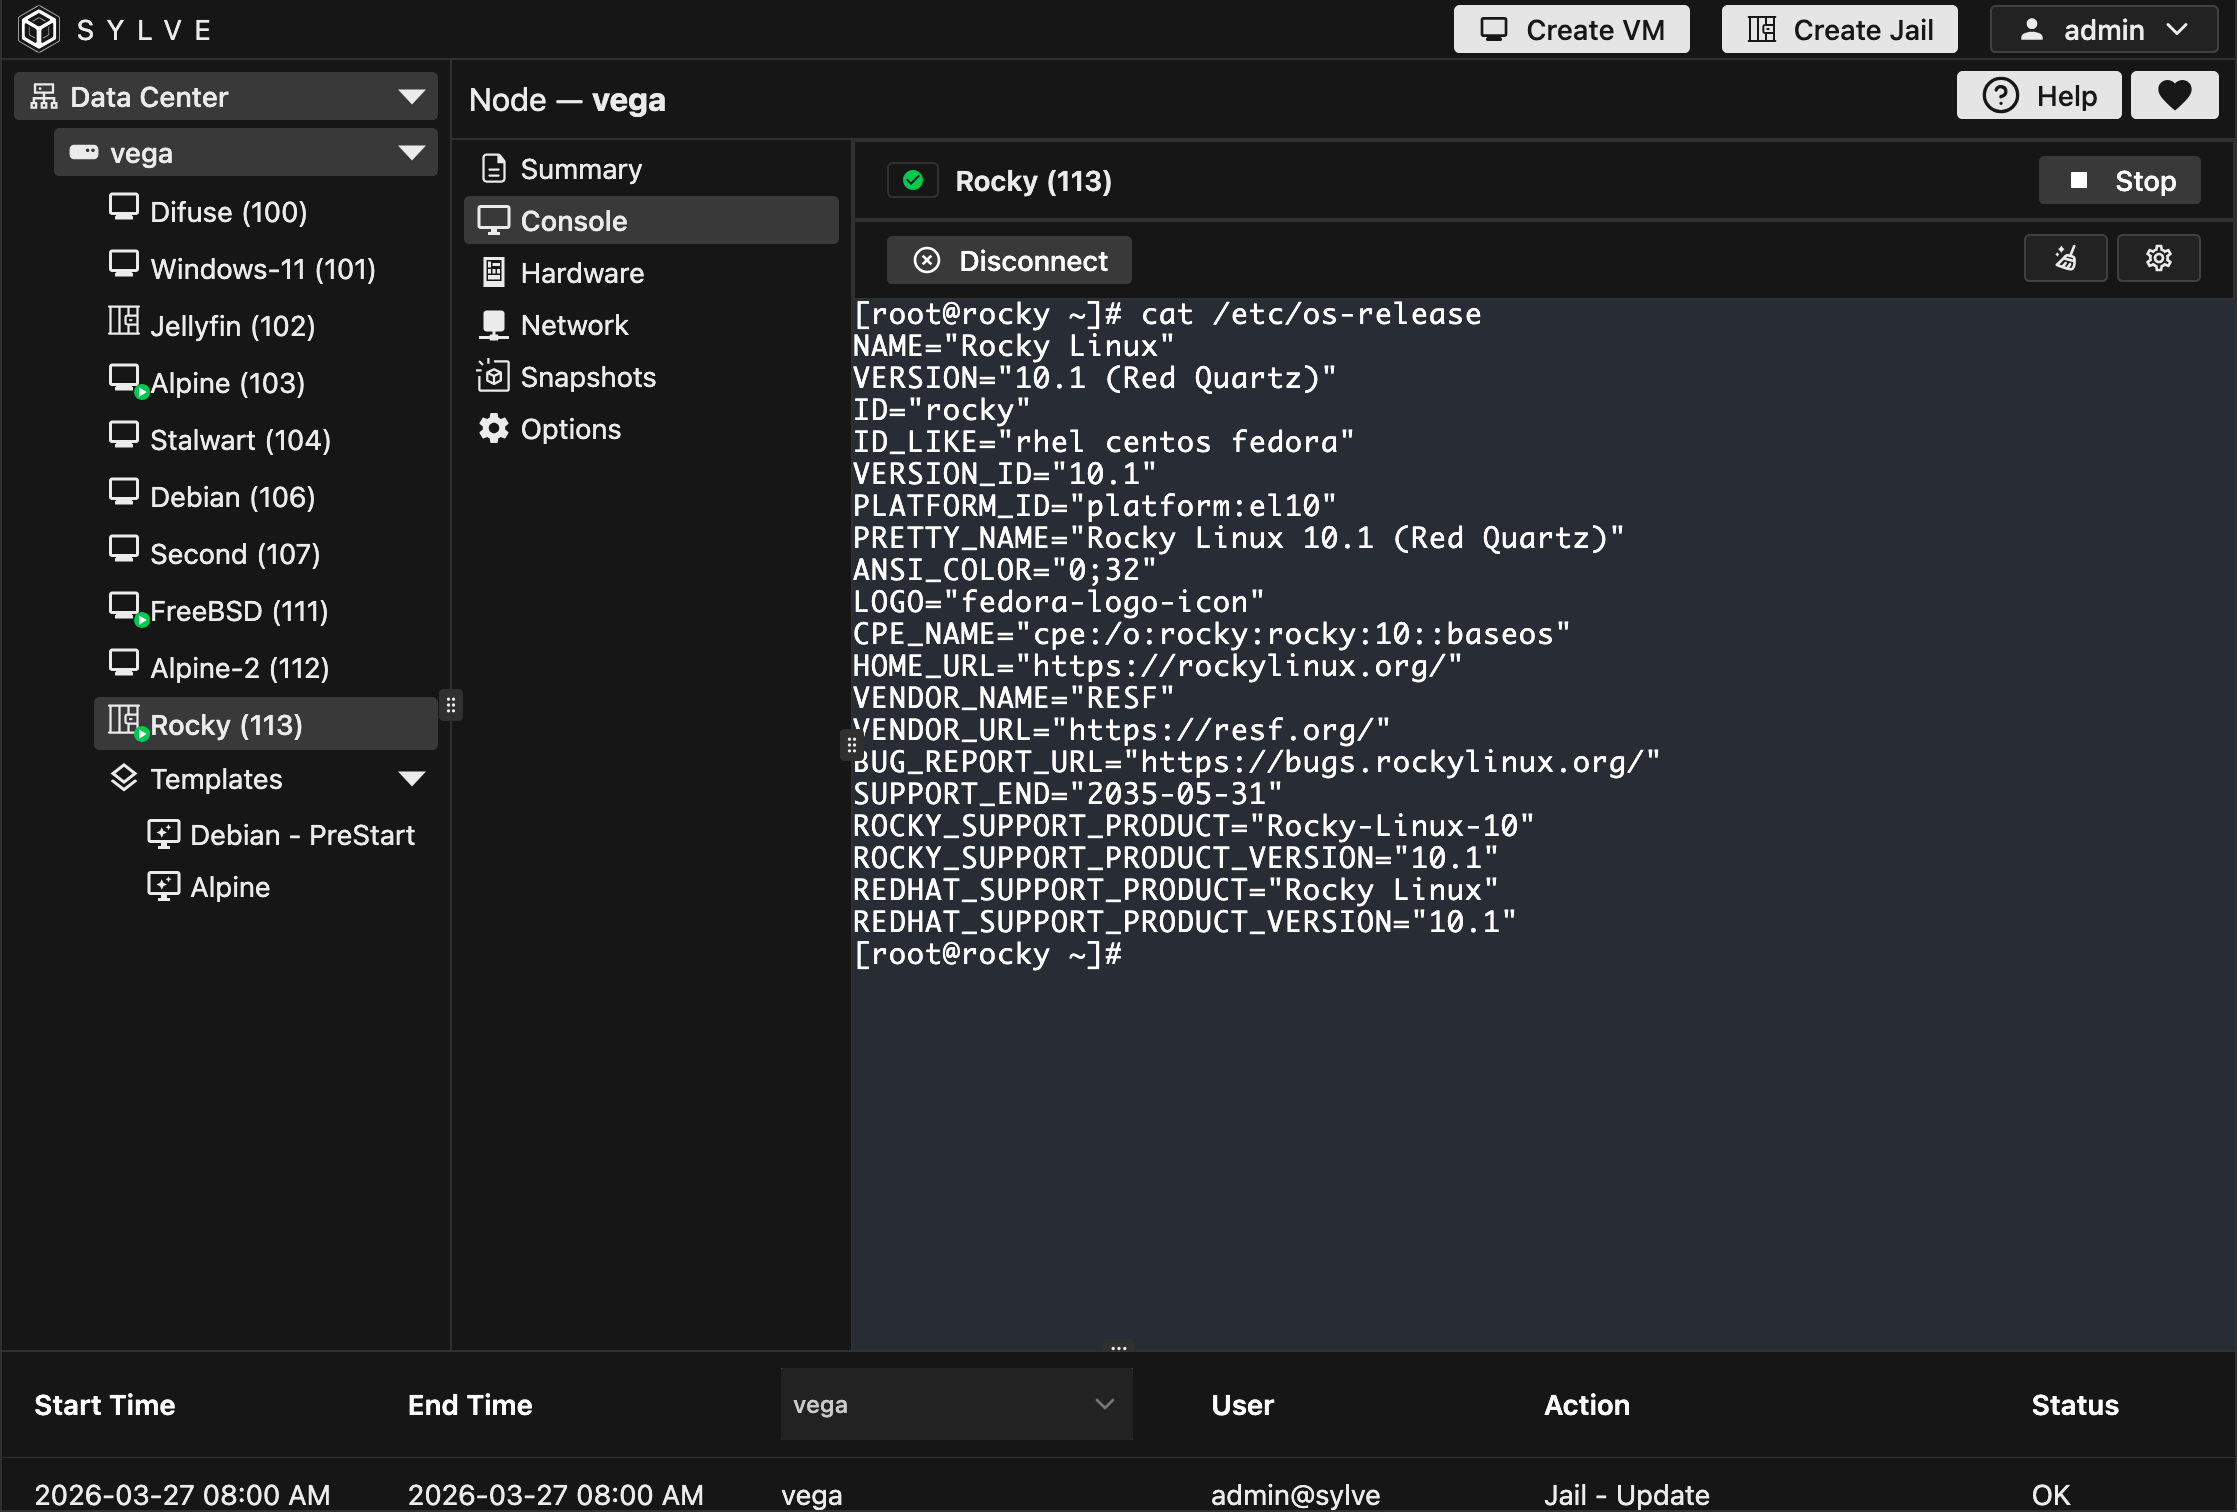Click the User column header
2238x1512 pixels.
pos(1242,1404)
